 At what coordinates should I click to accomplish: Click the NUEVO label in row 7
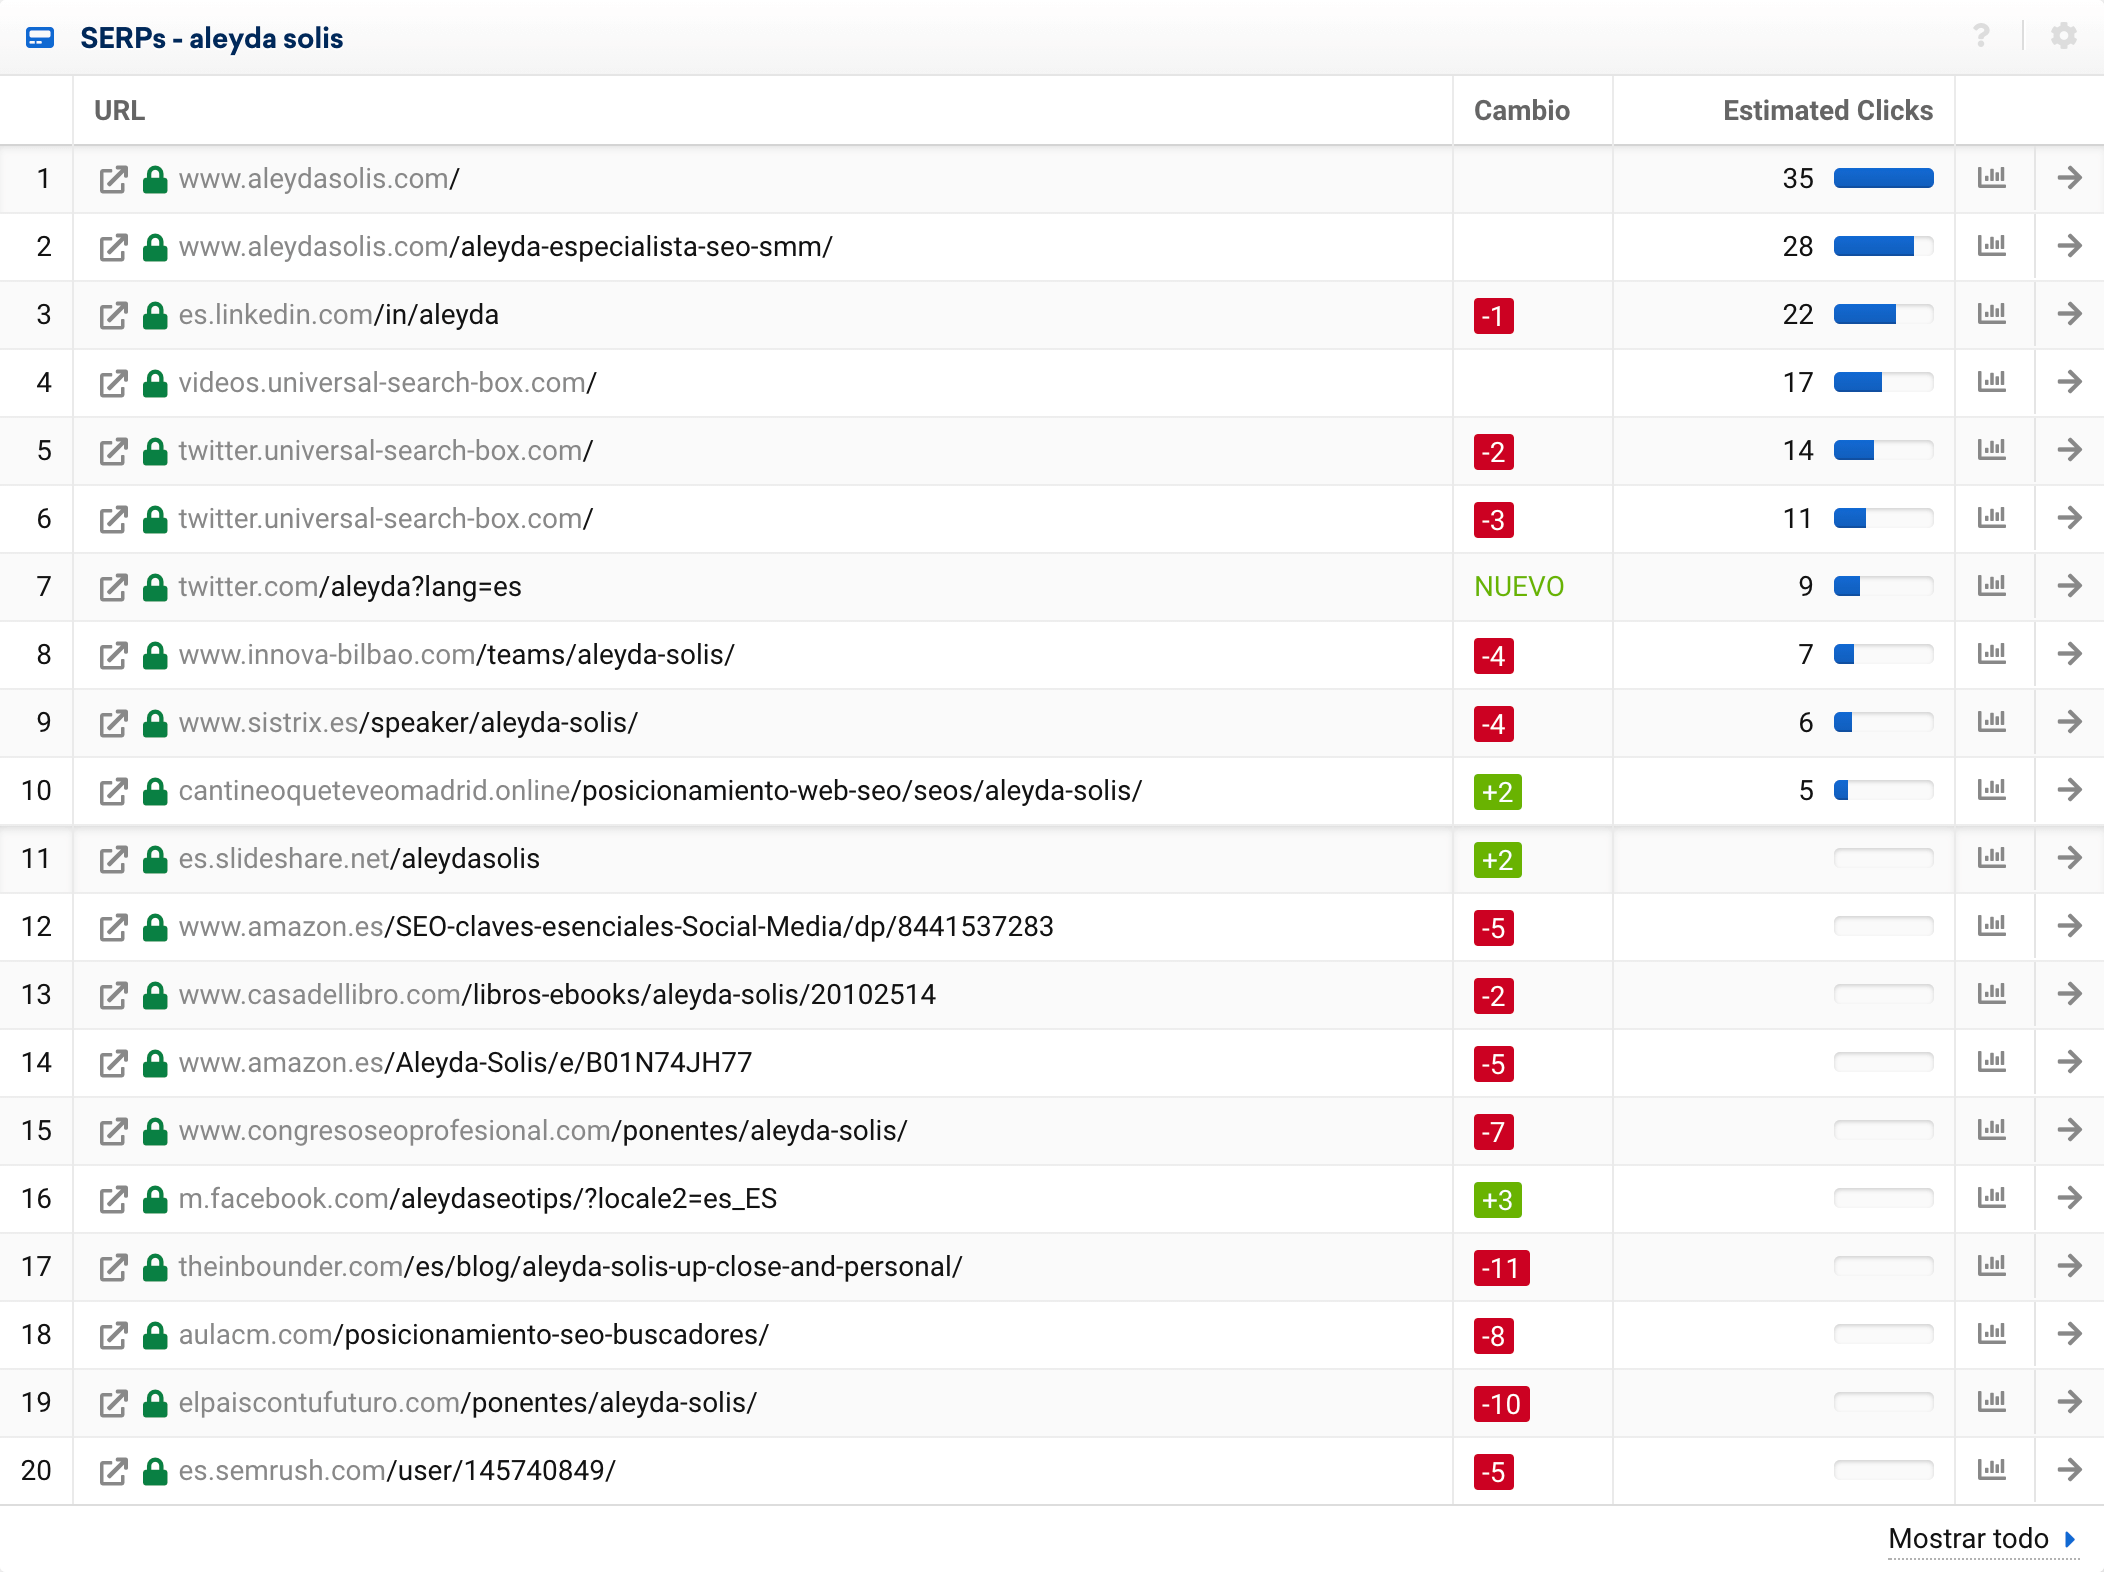(1518, 587)
